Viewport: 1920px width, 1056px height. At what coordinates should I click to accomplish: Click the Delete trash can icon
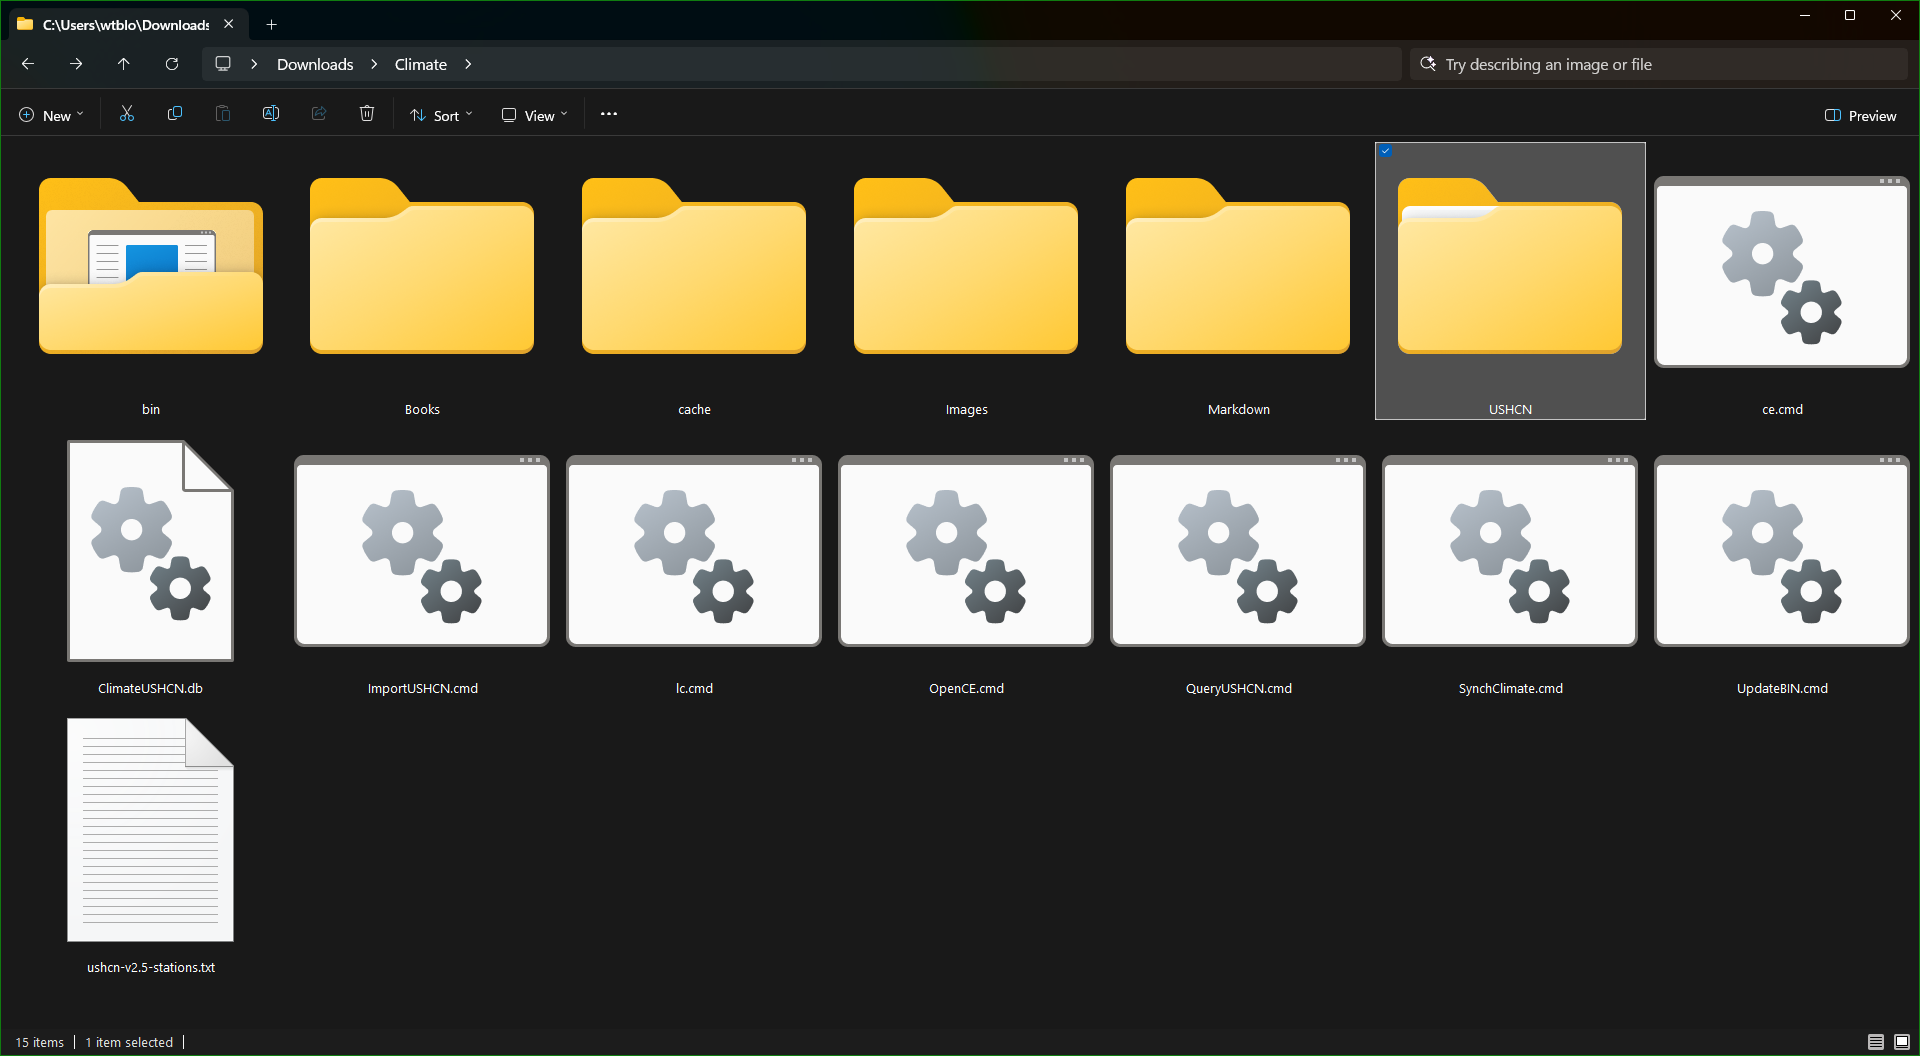[367, 114]
